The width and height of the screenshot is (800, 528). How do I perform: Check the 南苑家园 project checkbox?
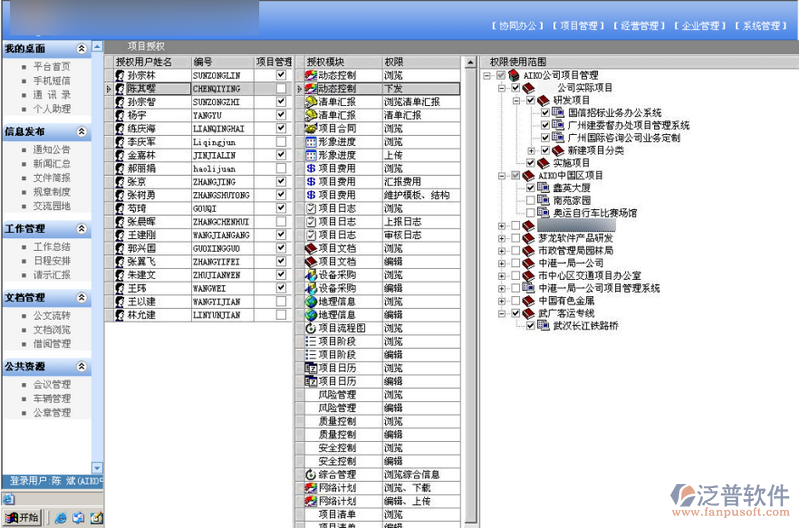click(531, 201)
